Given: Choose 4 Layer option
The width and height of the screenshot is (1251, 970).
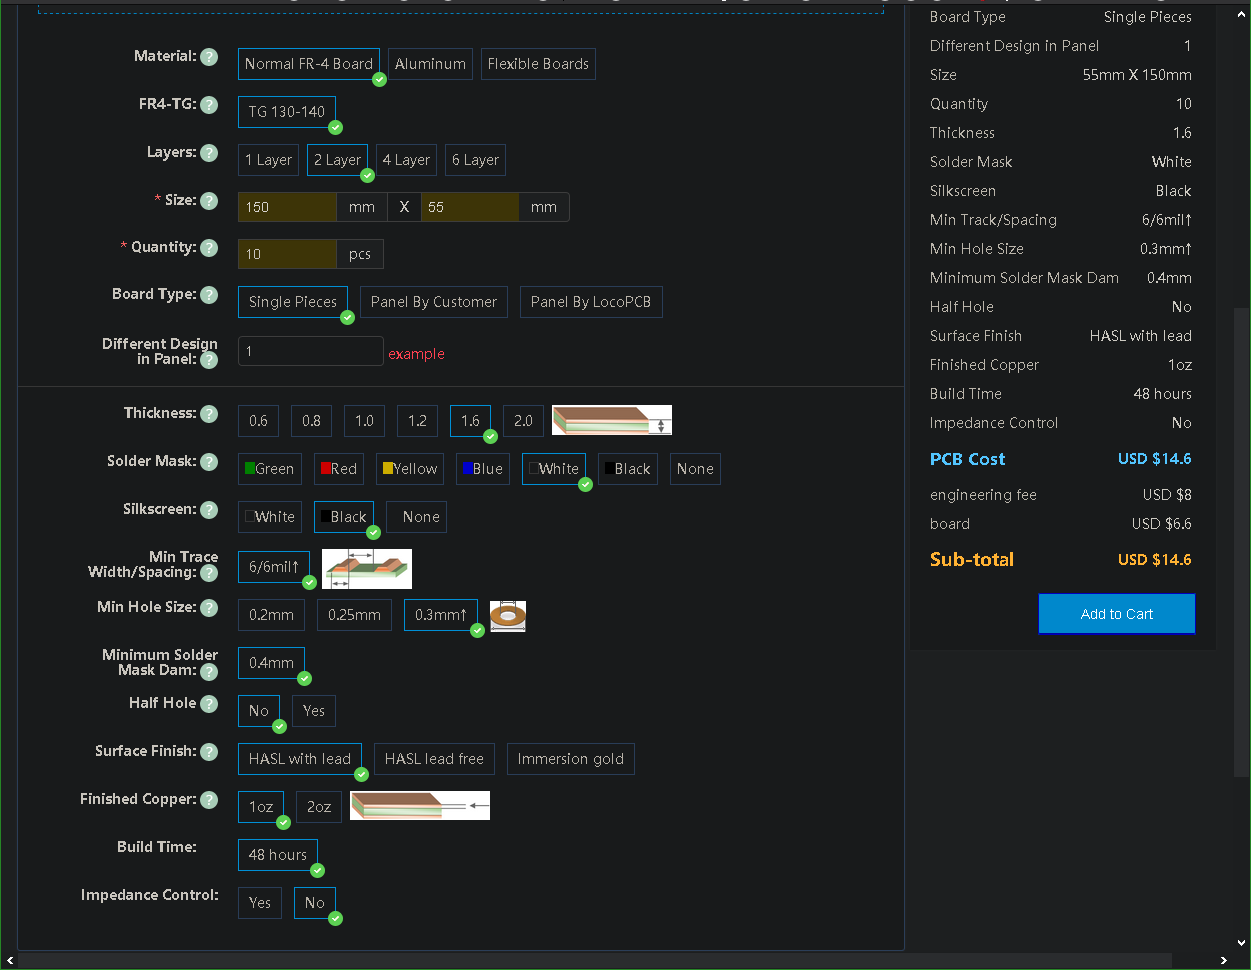Looking at the screenshot, I should coord(406,160).
